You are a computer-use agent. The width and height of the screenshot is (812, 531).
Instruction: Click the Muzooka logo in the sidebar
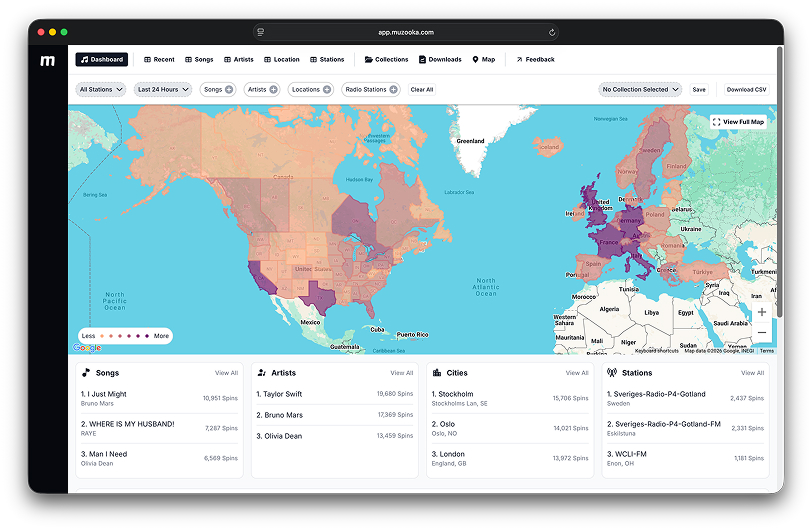coord(48,61)
